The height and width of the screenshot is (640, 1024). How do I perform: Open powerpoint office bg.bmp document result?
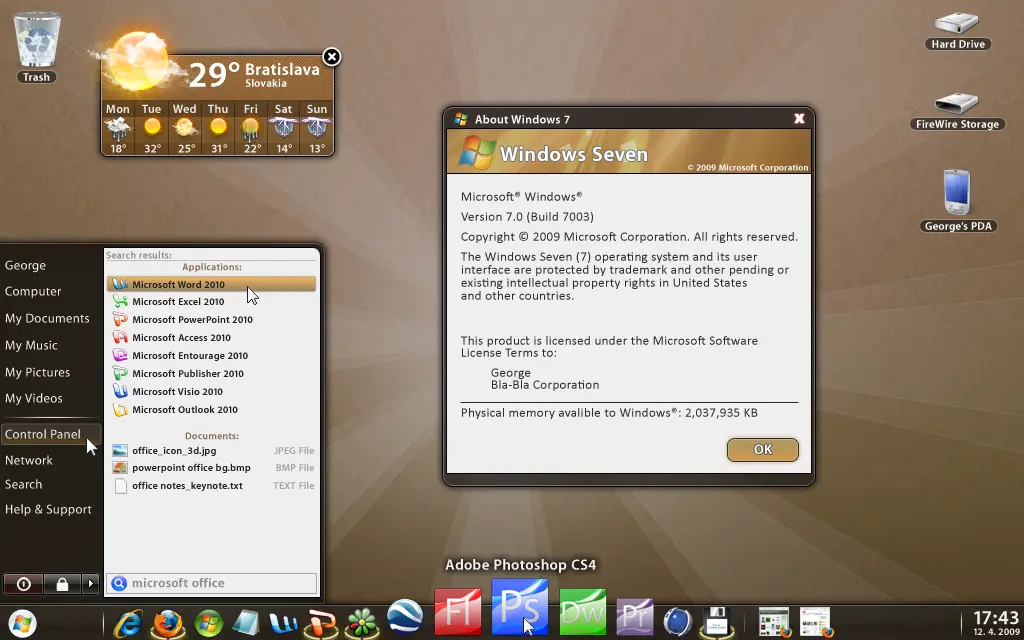pos(212,468)
